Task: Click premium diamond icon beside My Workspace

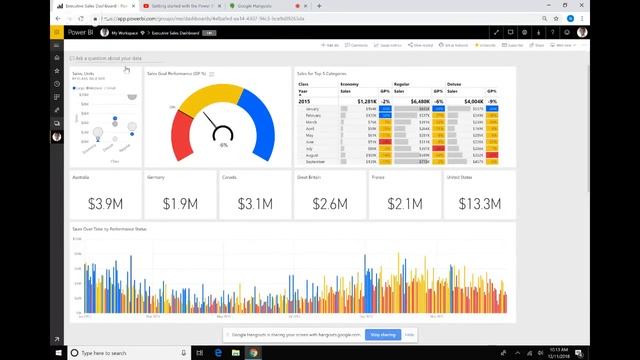Action: [142, 33]
